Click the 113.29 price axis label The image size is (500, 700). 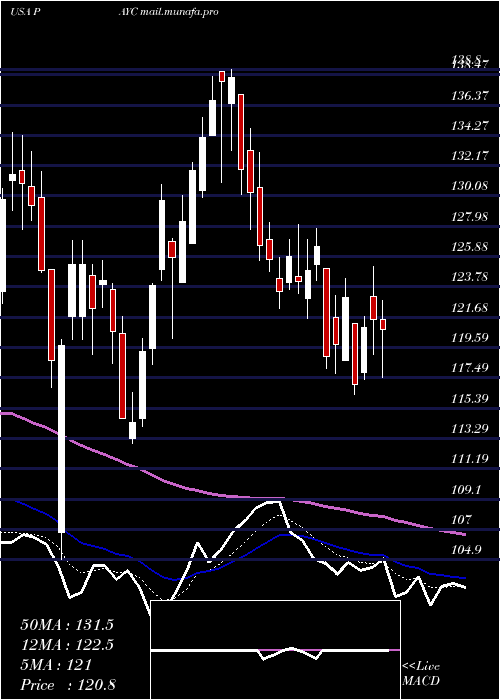click(x=470, y=429)
